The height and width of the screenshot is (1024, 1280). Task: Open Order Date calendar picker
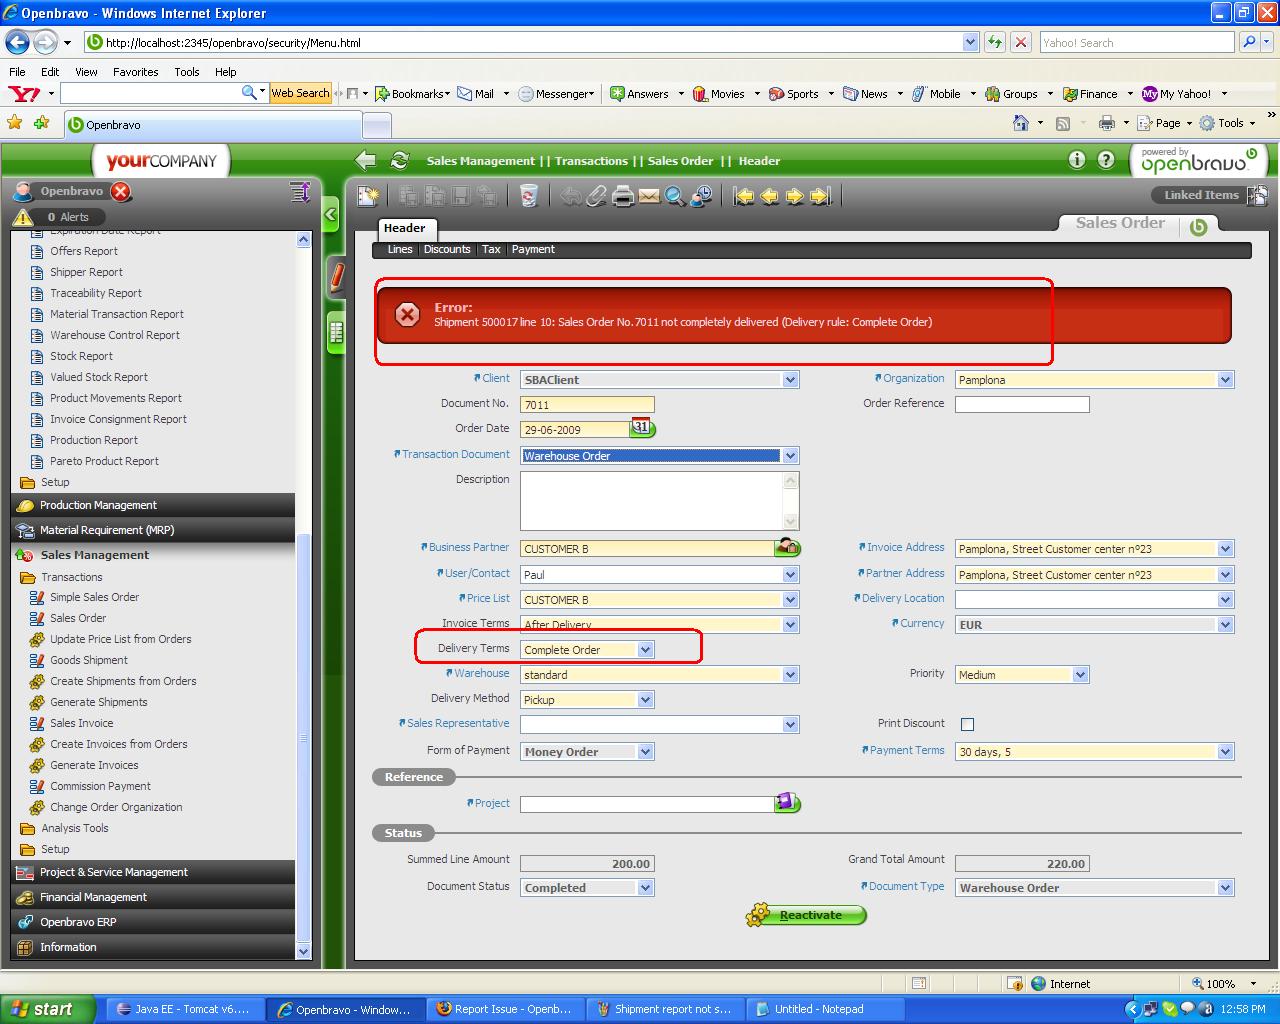[642, 428]
